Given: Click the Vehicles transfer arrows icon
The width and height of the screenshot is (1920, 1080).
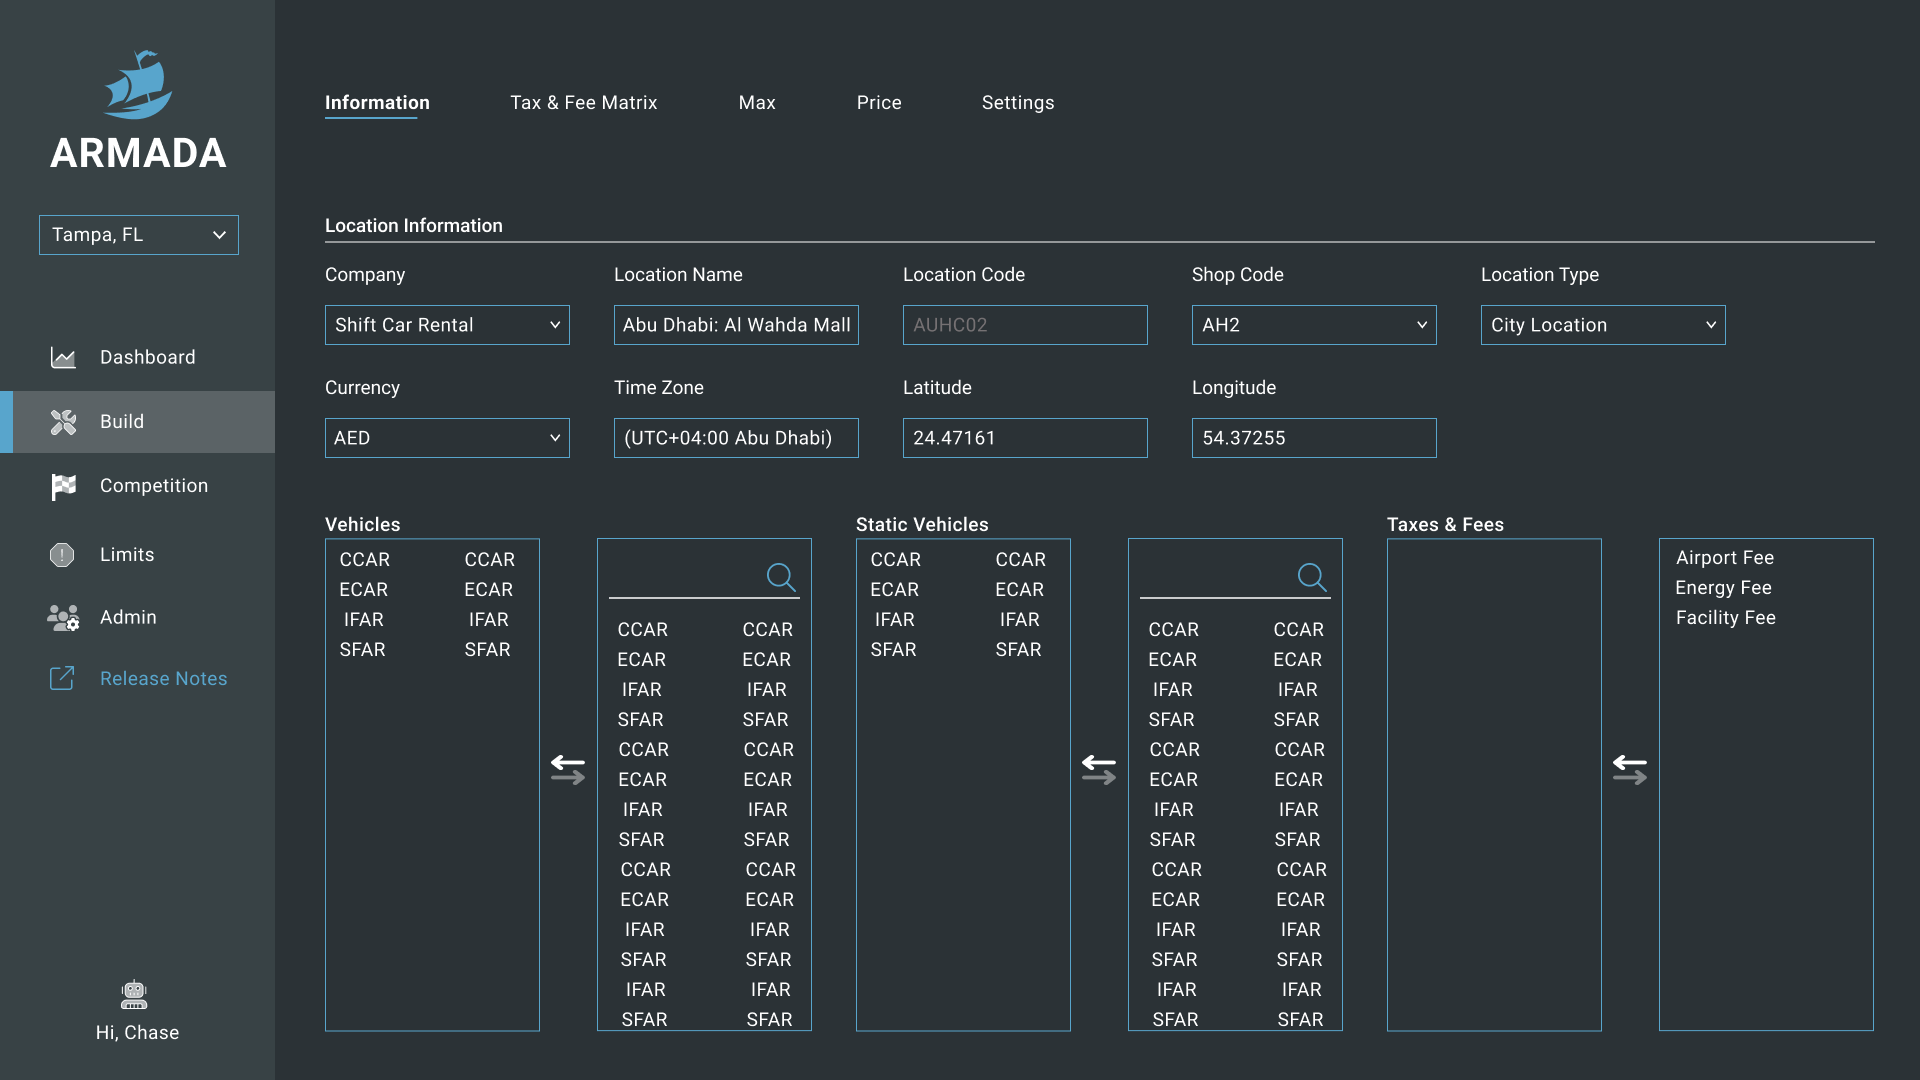Looking at the screenshot, I should coord(568,769).
